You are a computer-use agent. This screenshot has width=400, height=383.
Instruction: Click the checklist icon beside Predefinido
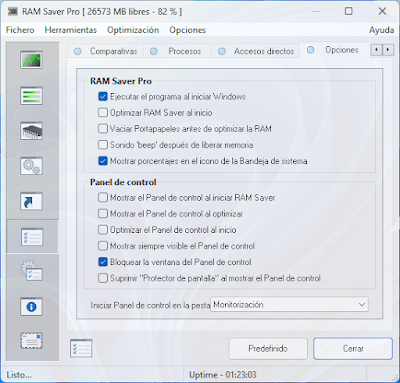[x=81, y=348]
